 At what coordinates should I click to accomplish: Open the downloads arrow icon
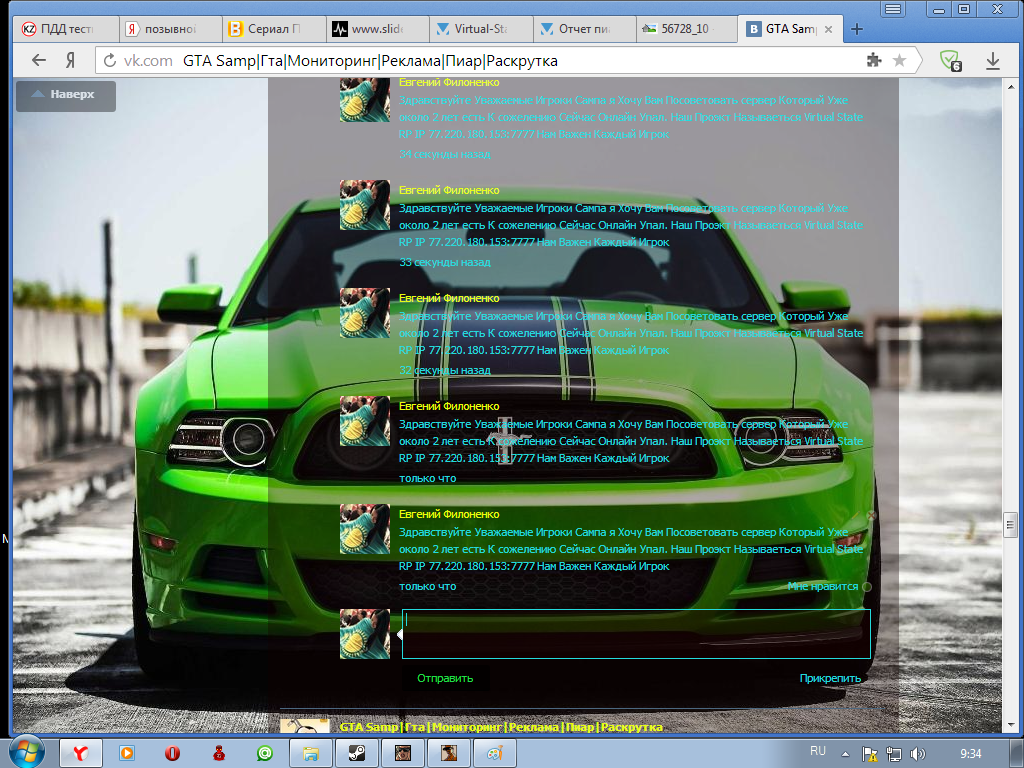point(993,61)
